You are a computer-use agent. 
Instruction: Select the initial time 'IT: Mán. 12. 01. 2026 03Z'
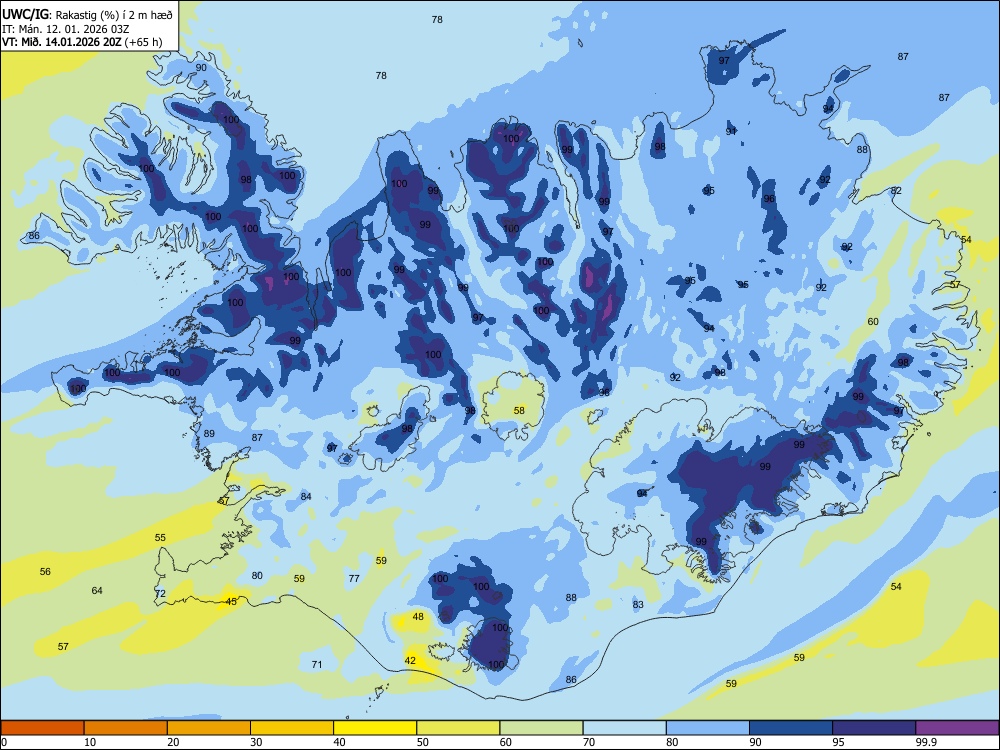pyautogui.click(x=65, y=29)
